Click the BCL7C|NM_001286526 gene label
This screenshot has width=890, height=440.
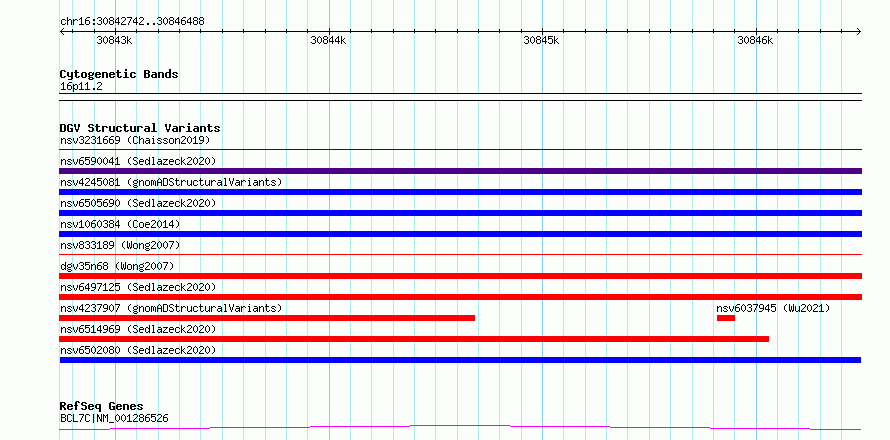(114, 418)
